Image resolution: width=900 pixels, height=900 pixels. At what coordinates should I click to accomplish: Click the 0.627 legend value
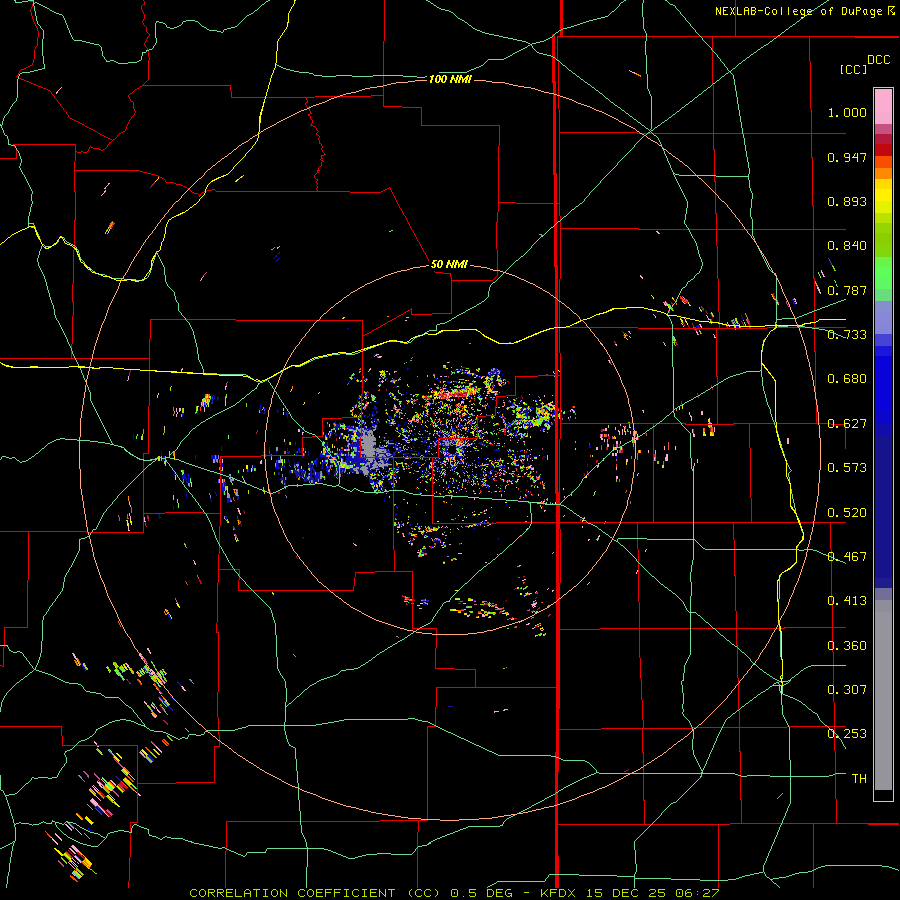(847, 424)
